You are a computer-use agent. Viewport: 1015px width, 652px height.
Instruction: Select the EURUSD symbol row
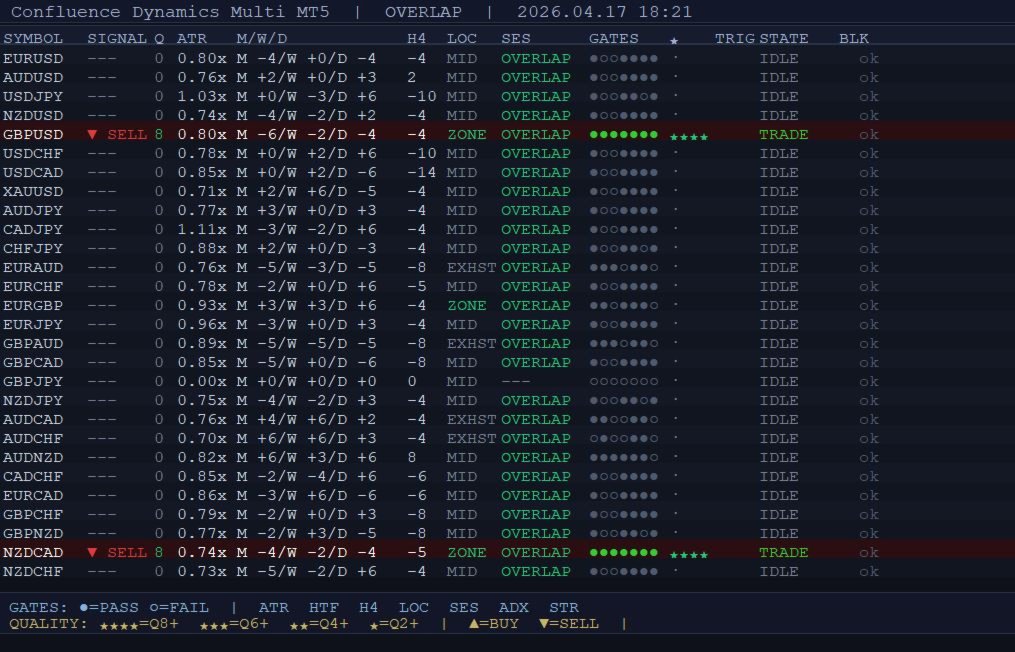tap(508, 59)
